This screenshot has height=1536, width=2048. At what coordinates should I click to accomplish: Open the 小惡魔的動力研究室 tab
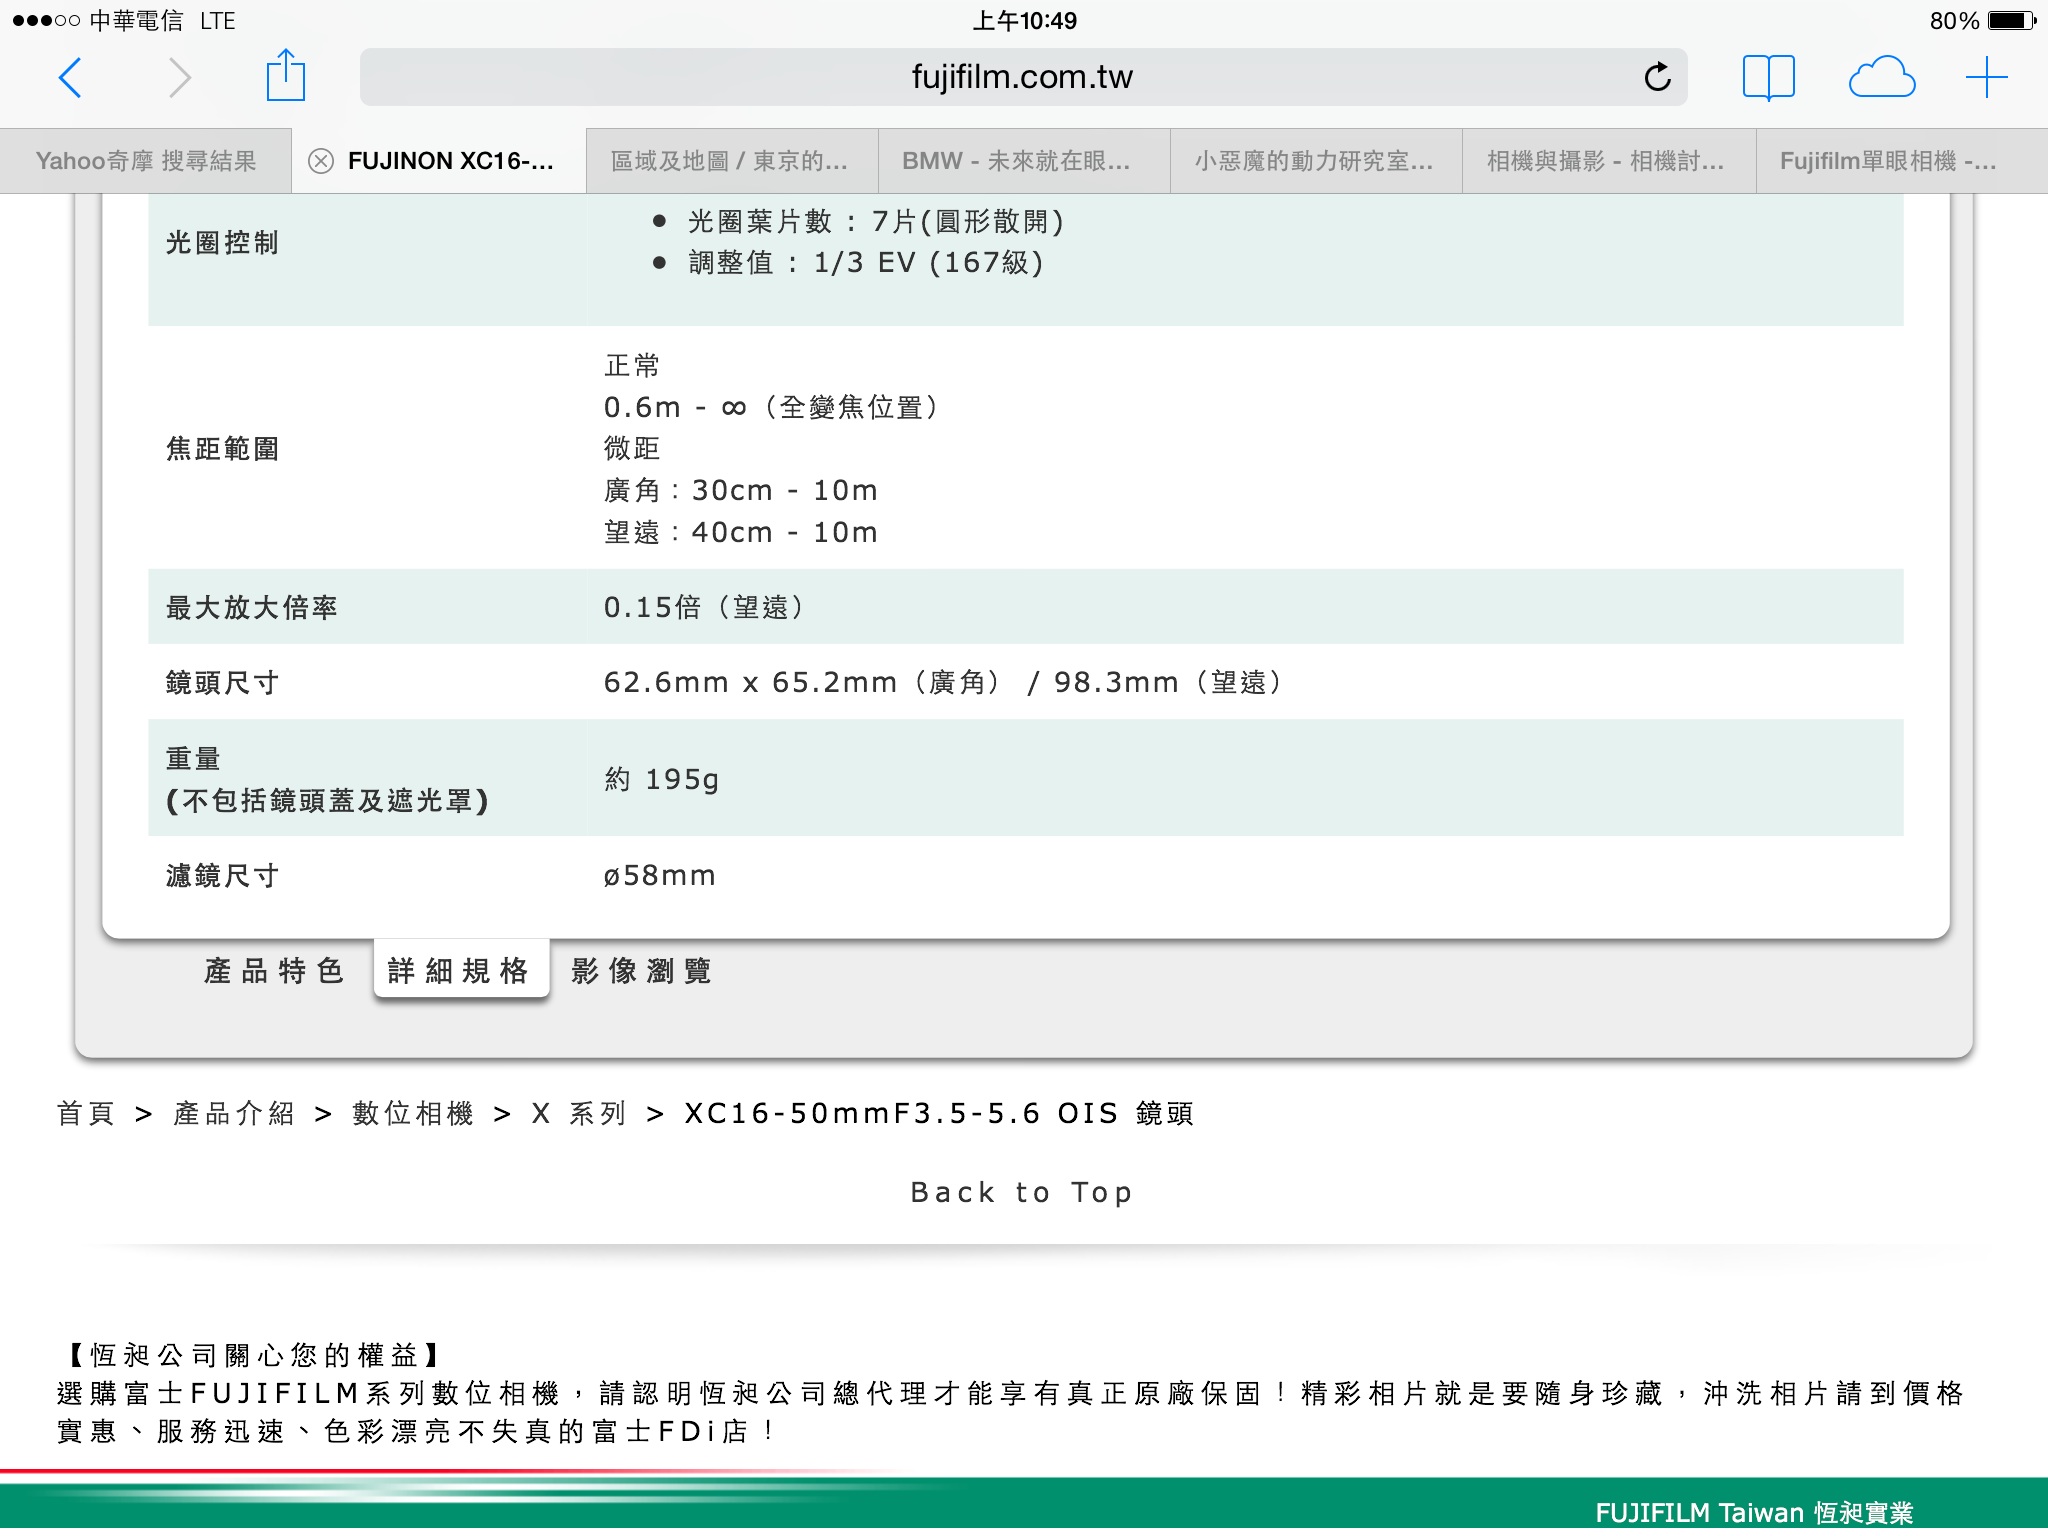[1314, 161]
